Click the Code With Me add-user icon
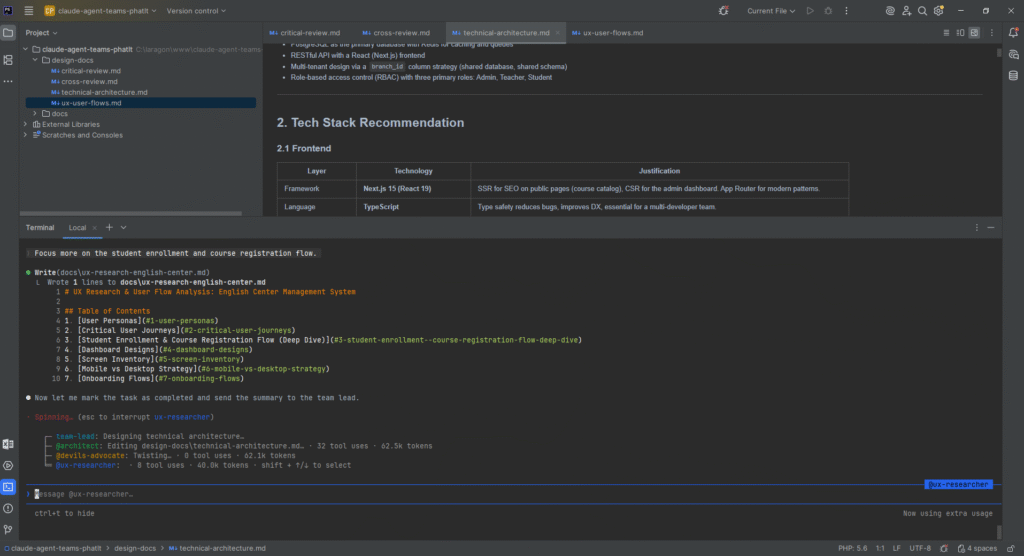The height and width of the screenshot is (556, 1024). [906, 10]
